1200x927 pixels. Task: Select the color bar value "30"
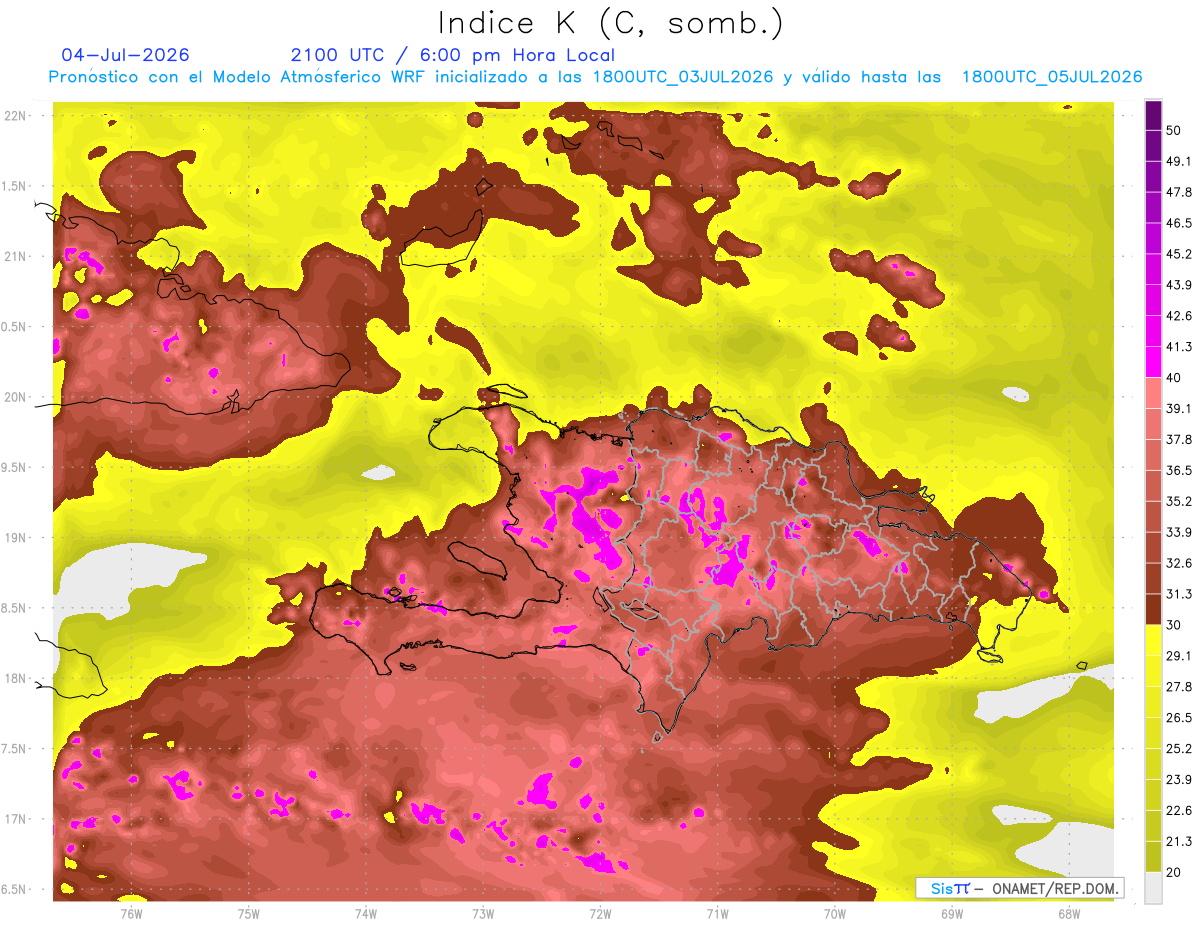pos(1175,625)
